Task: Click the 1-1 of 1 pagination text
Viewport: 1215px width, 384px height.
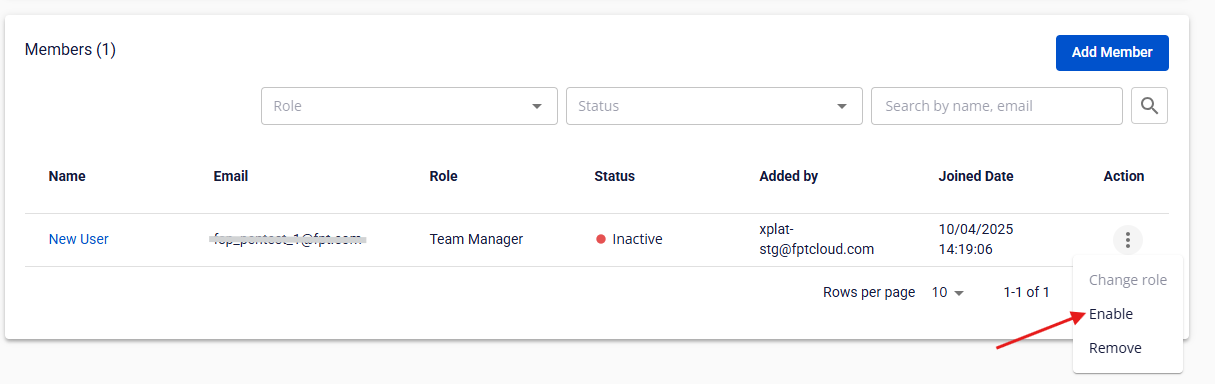Action: (1027, 292)
